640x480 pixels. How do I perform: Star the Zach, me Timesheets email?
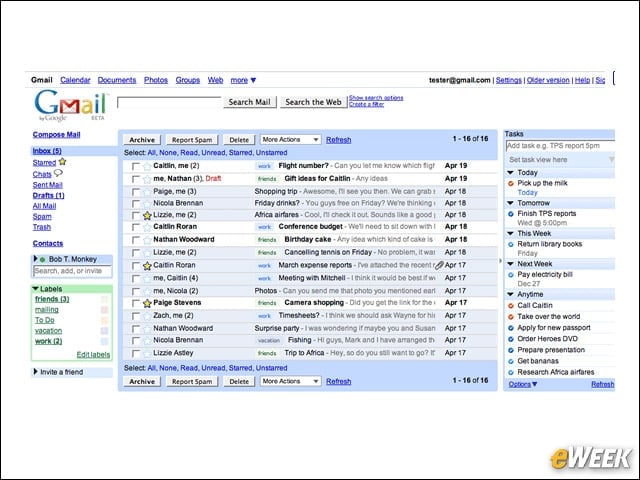pos(147,316)
